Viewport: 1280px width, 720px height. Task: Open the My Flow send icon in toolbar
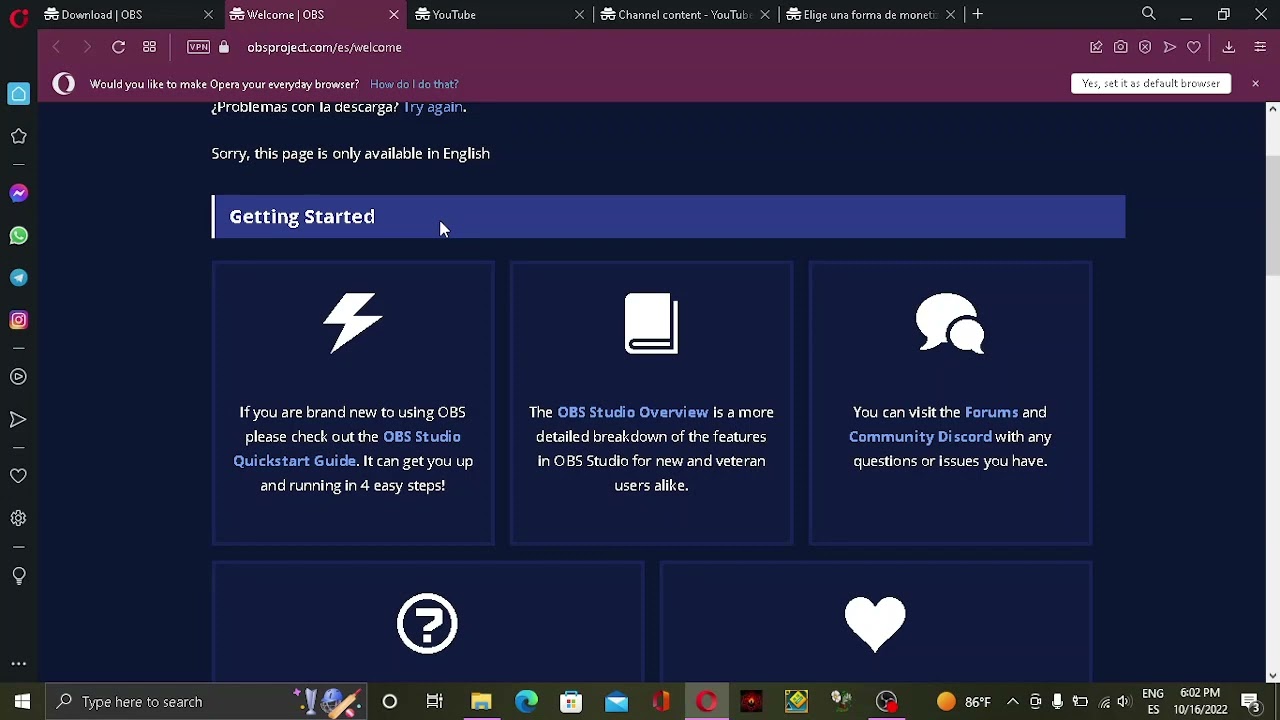[1169, 47]
